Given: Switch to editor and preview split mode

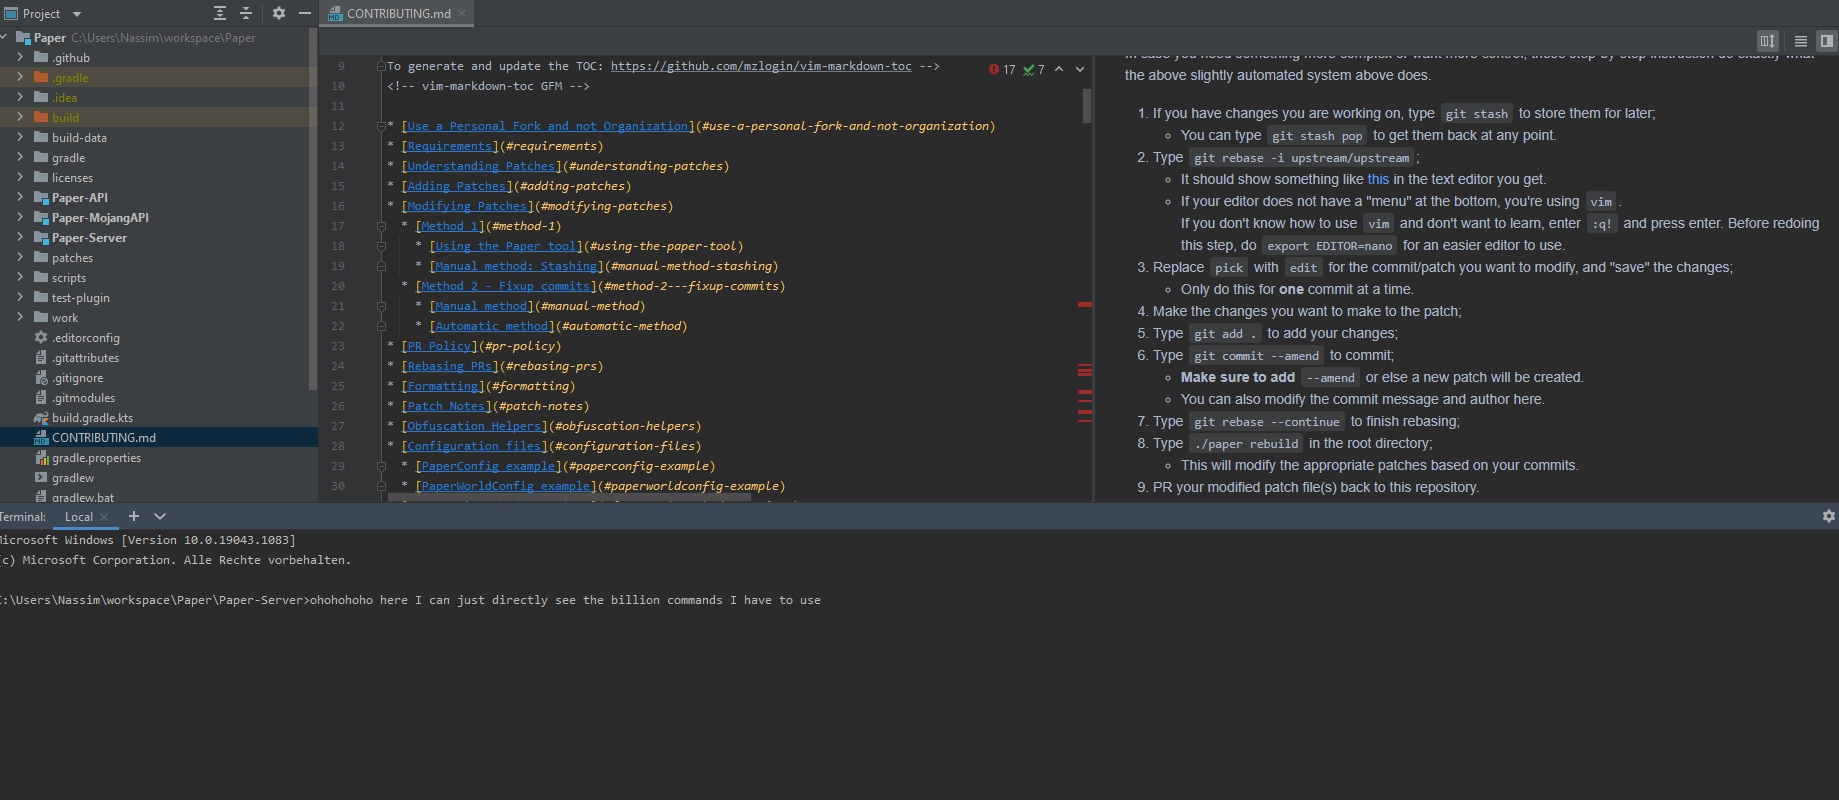Looking at the screenshot, I should tap(1827, 41).
